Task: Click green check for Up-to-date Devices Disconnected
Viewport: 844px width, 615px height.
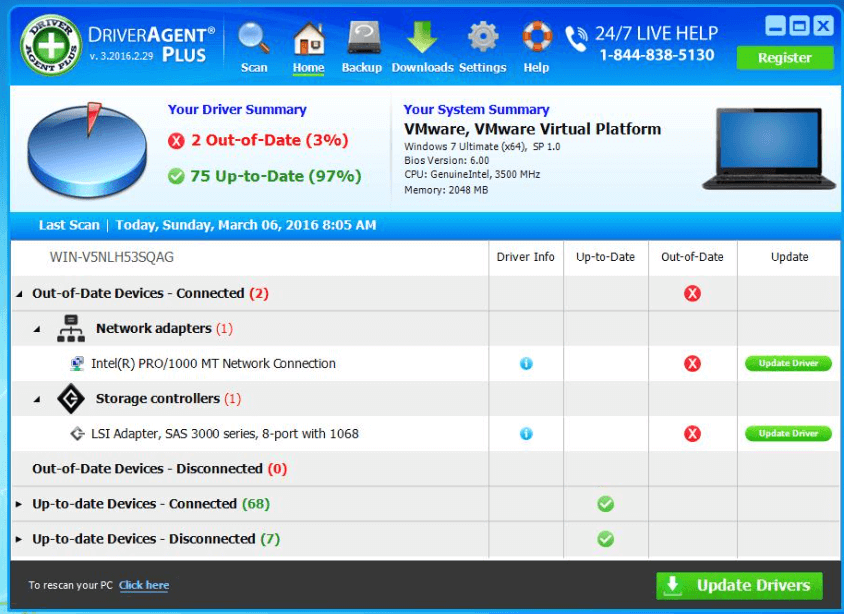Action: coord(606,539)
